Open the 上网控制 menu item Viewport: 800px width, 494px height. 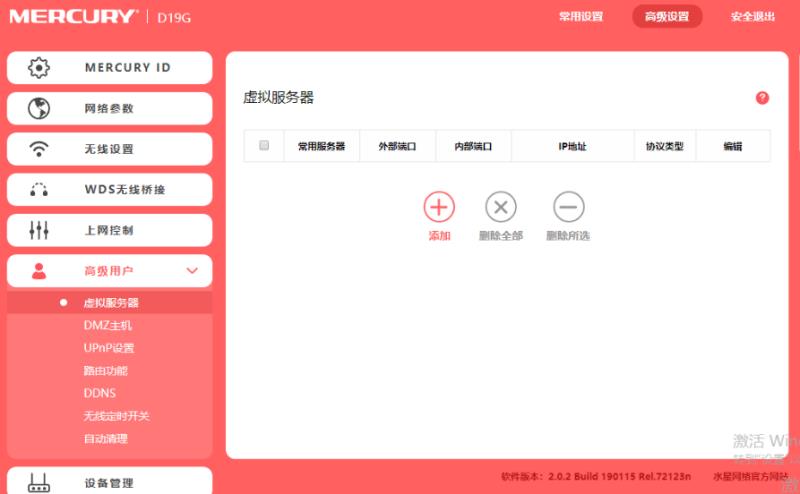[x=110, y=230]
